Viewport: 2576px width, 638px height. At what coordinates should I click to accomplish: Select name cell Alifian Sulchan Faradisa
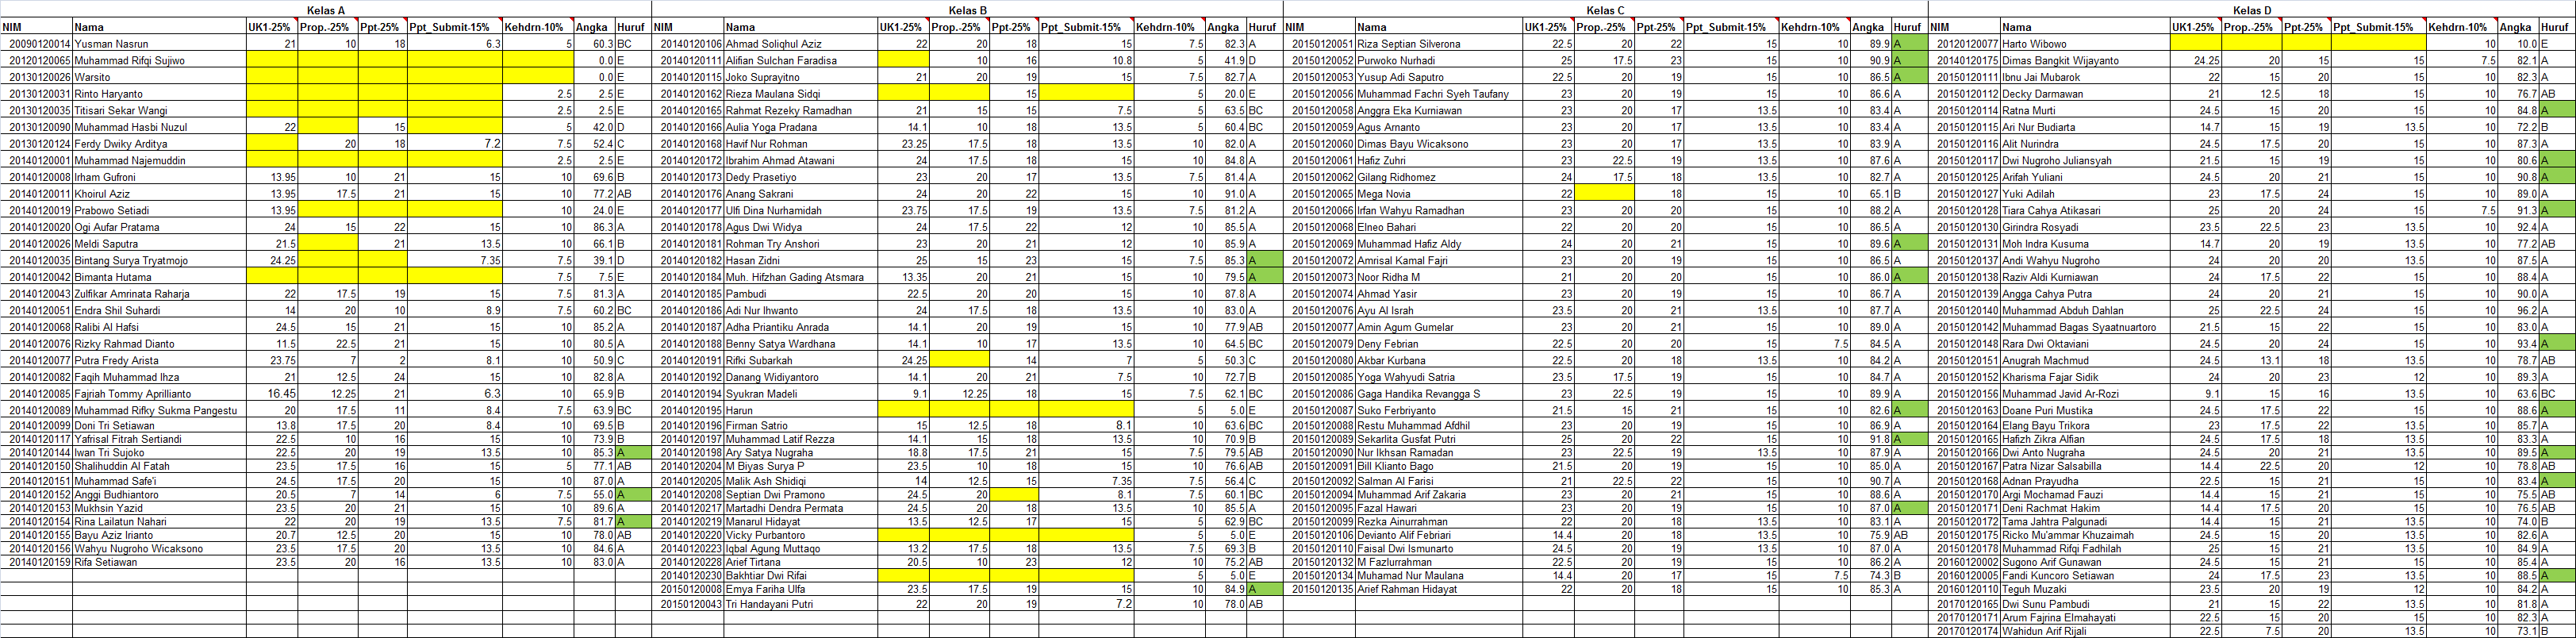[x=800, y=61]
